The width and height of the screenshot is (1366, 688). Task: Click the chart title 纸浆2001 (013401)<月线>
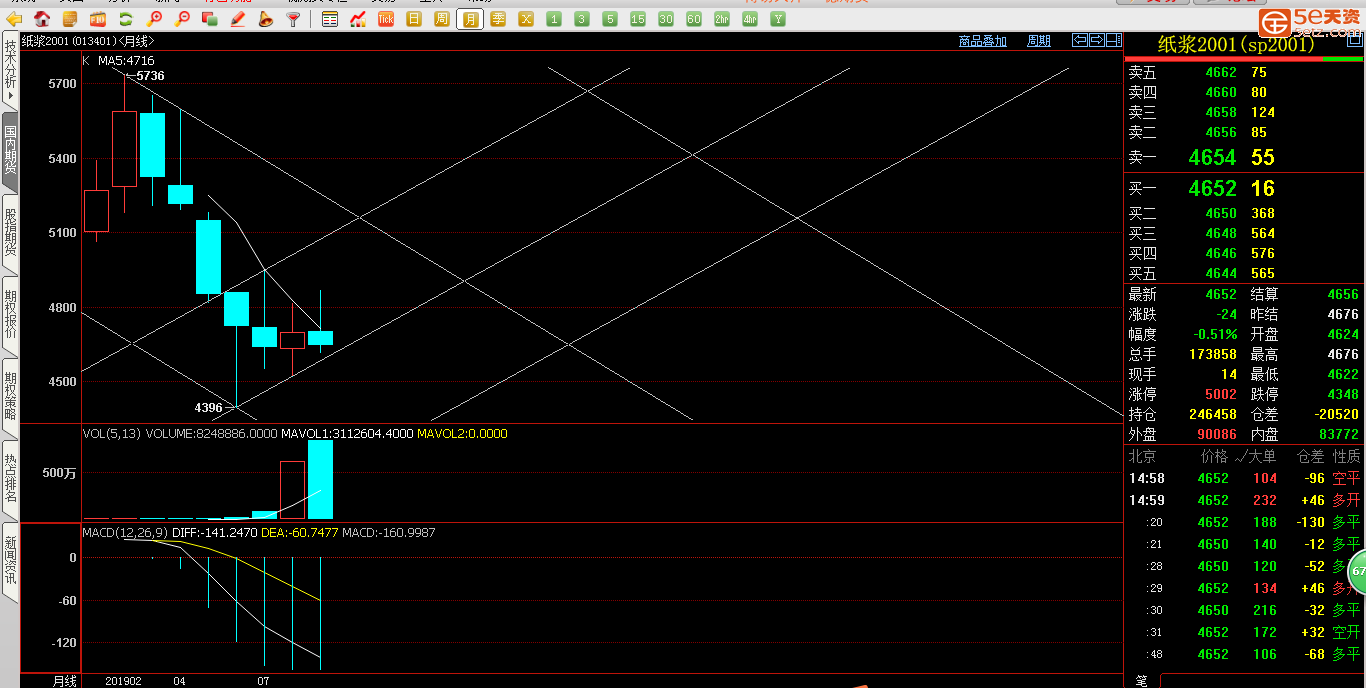(x=88, y=41)
